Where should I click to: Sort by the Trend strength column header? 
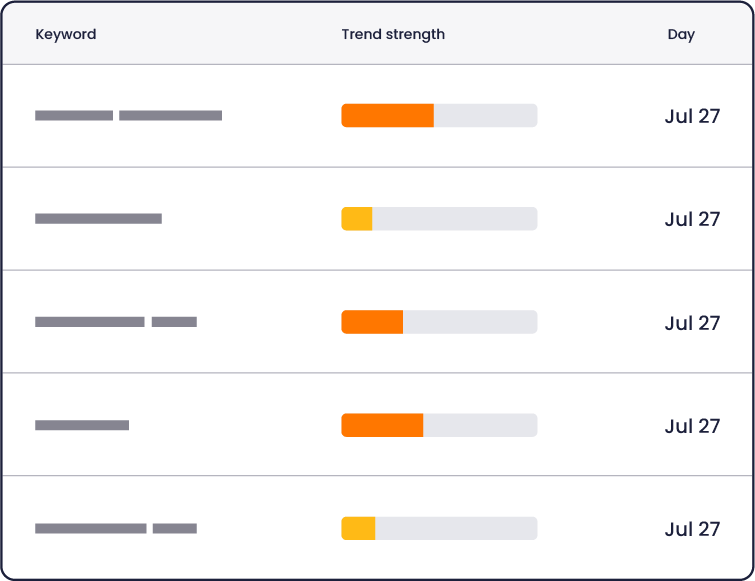coord(393,34)
